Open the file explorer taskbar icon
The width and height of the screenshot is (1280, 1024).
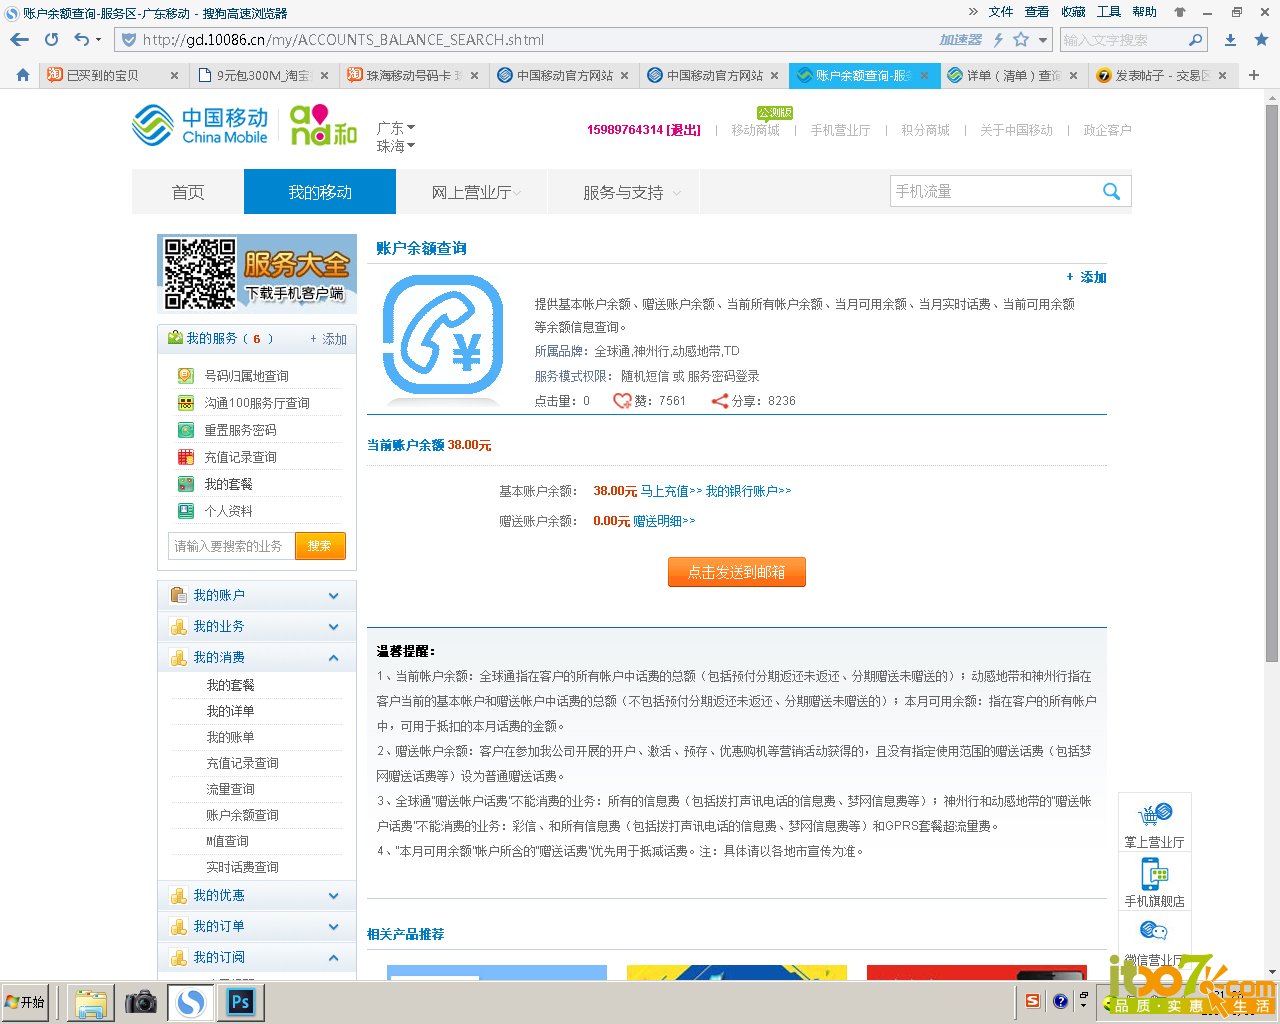(x=91, y=1002)
